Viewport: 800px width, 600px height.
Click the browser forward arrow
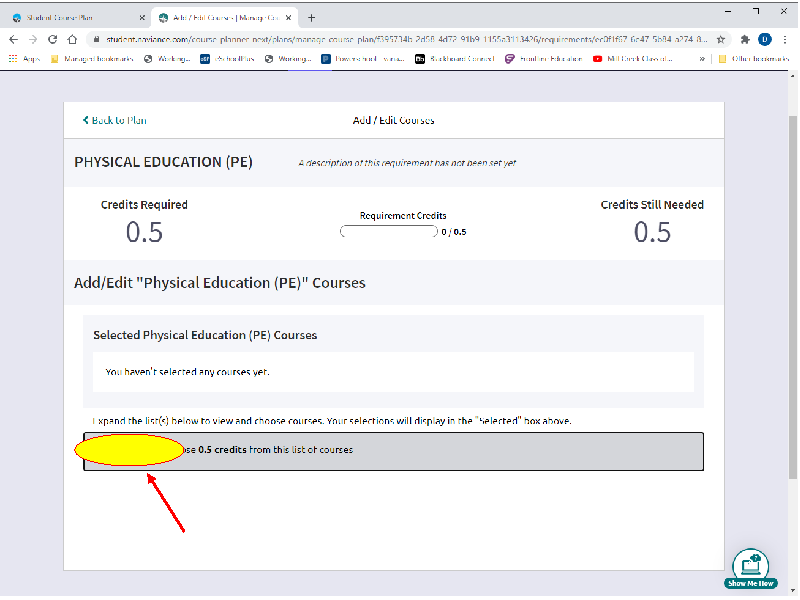point(33,39)
